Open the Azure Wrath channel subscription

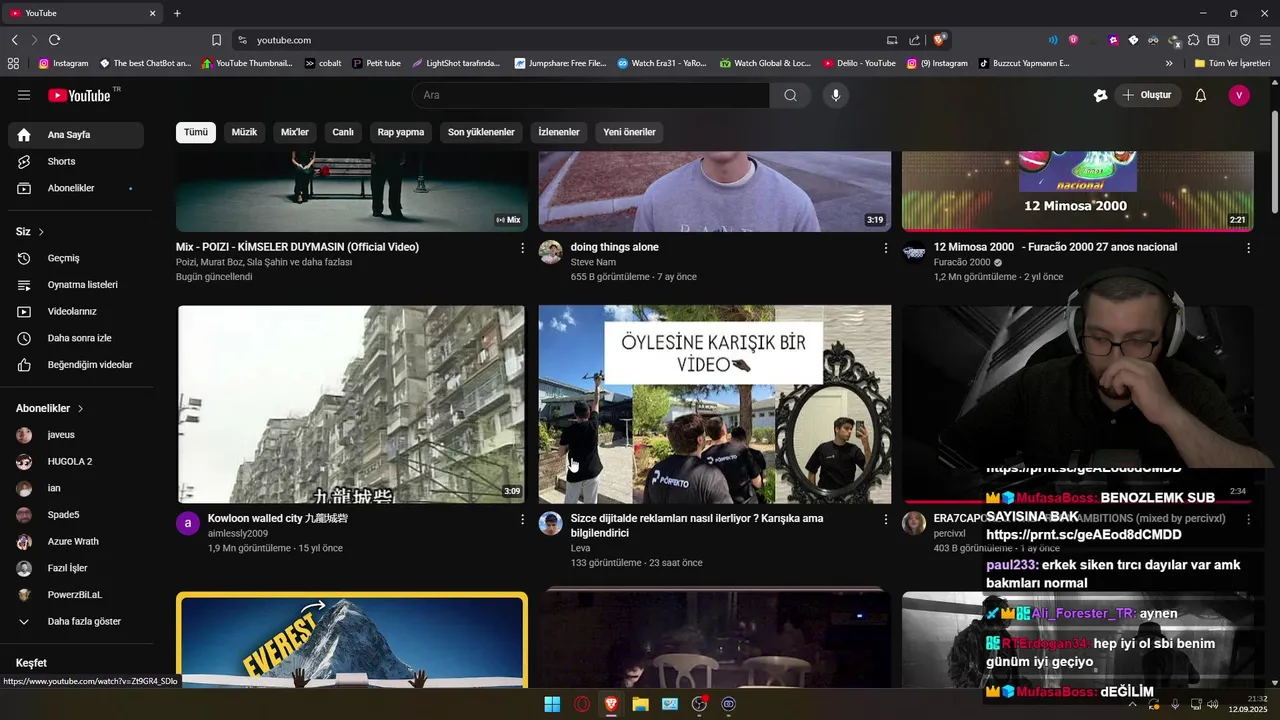coord(76,541)
